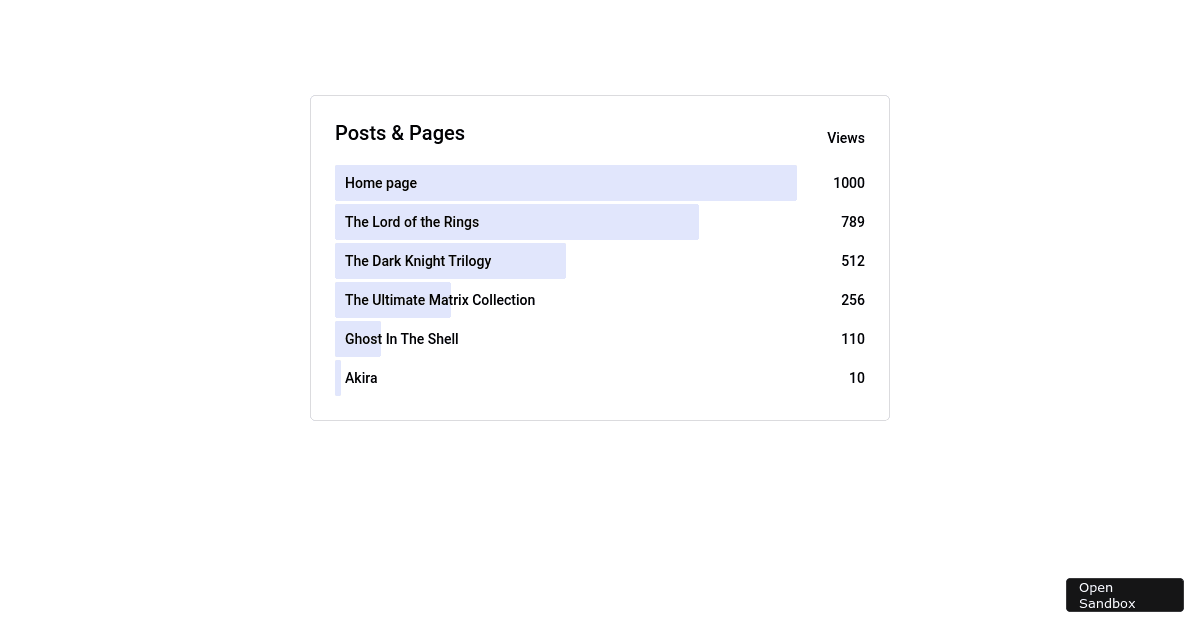
Task: Click the 512 views count
Action: (x=853, y=260)
